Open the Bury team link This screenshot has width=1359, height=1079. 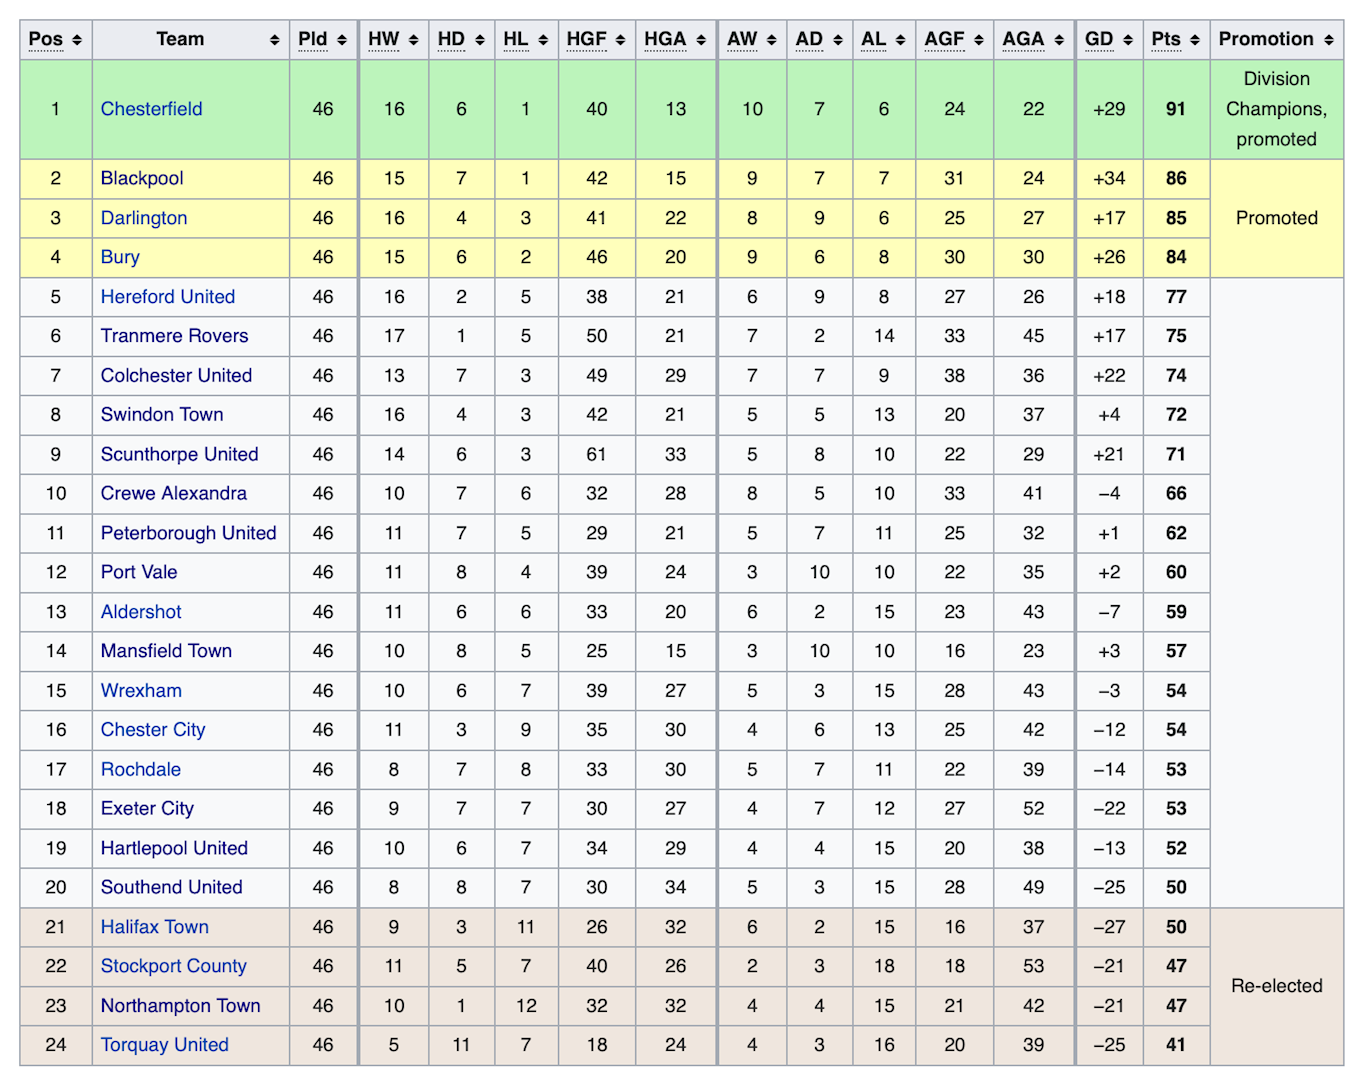point(120,257)
